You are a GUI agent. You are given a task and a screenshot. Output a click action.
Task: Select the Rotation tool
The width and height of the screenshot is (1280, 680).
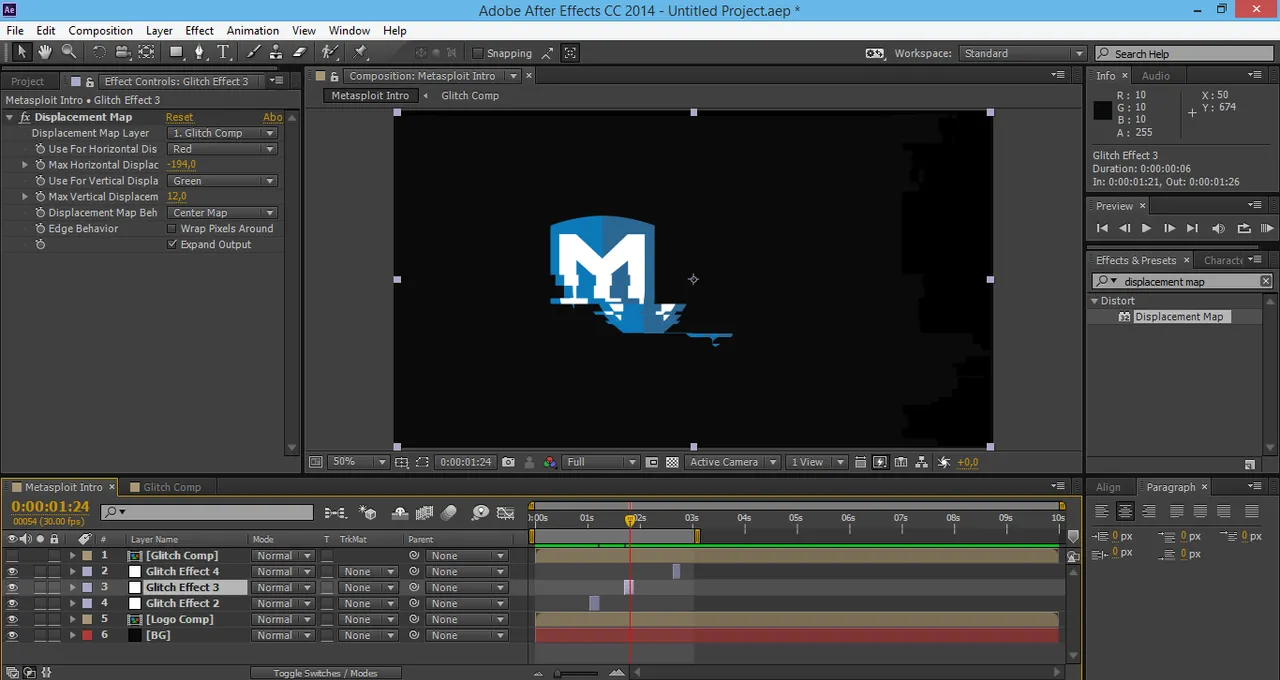(99, 52)
